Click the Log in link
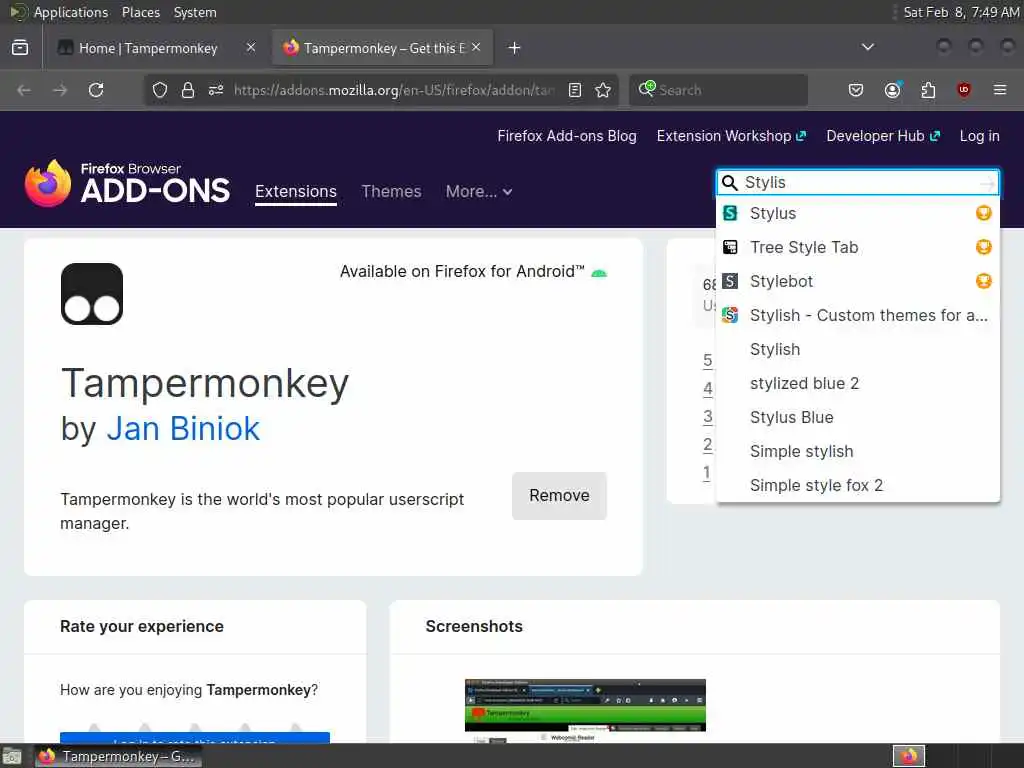Viewport: 1024px width, 768px height. click(x=980, y=136)
